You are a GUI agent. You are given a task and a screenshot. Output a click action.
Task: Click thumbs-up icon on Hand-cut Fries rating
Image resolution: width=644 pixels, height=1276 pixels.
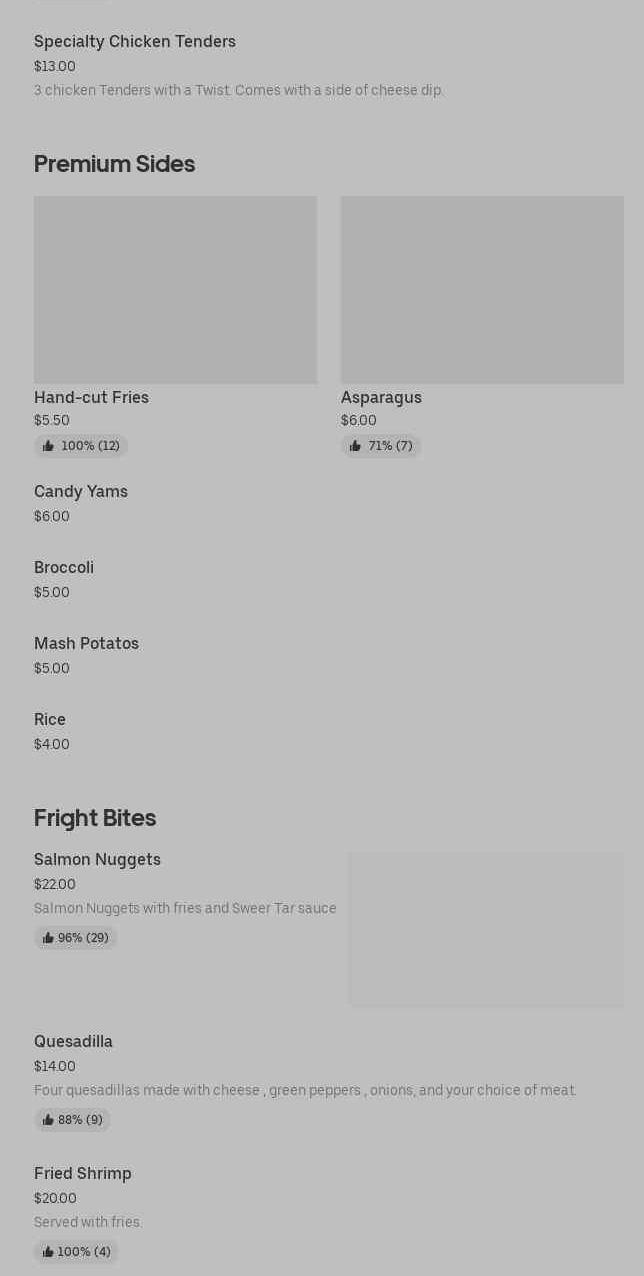(x=48, y=446)
